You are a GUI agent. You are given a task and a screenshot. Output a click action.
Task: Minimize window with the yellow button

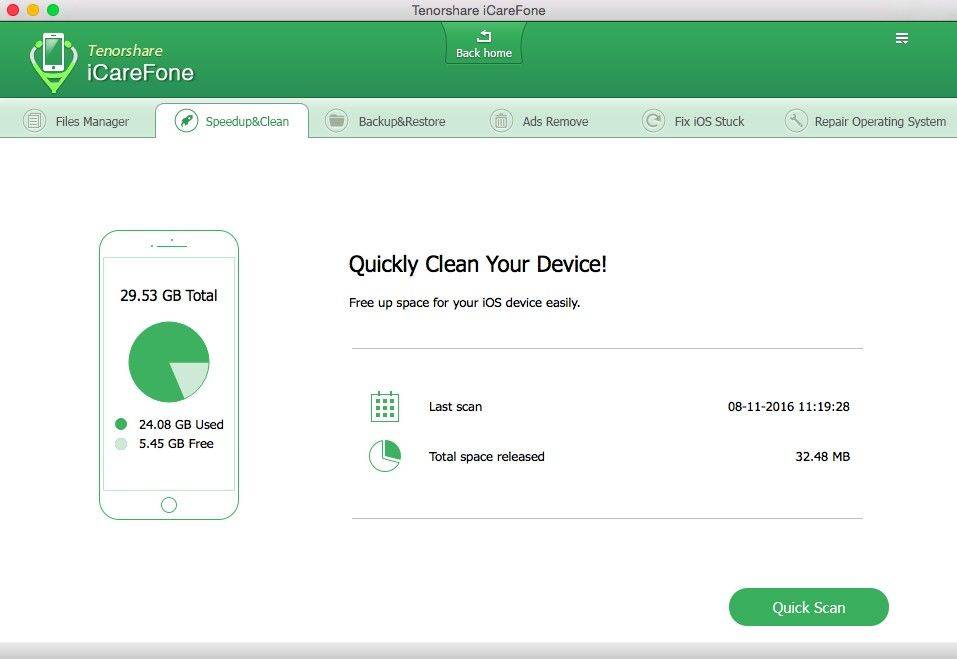click(x=33, y=10)
